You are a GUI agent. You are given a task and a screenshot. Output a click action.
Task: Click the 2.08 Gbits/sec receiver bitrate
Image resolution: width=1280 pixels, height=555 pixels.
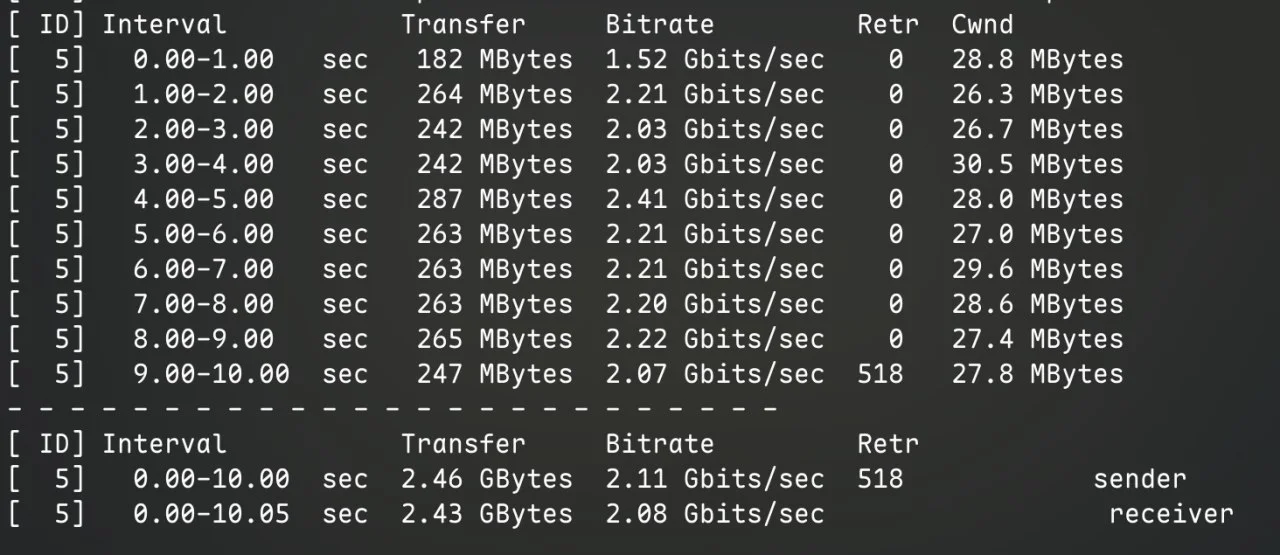[x=714, y=514]
